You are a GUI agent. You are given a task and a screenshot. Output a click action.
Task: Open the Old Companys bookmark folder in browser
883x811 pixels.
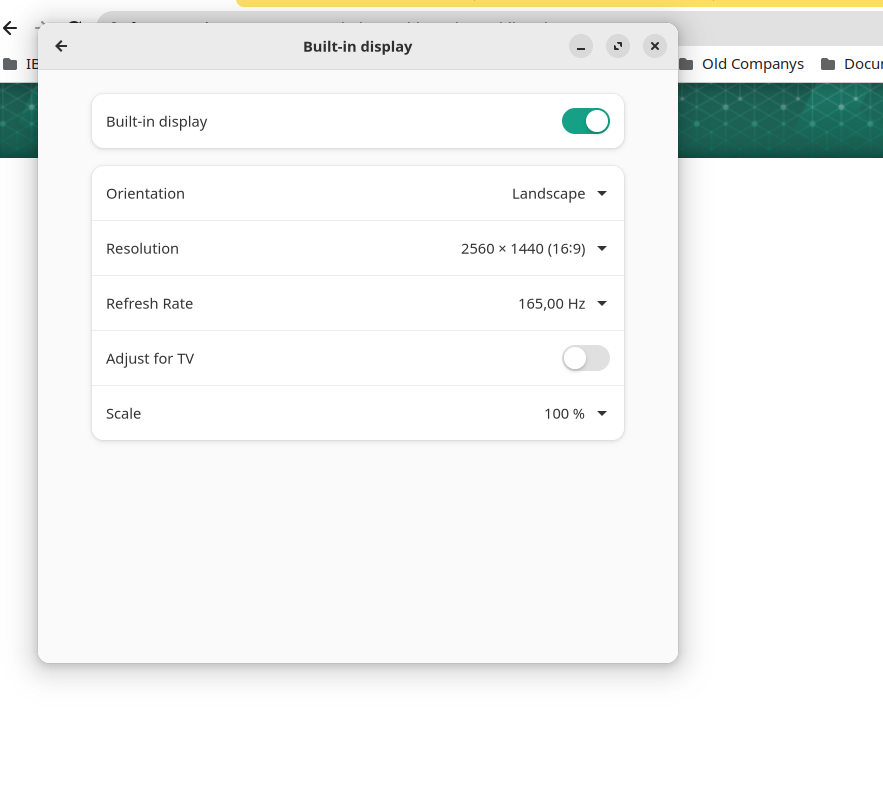[742, 64]
